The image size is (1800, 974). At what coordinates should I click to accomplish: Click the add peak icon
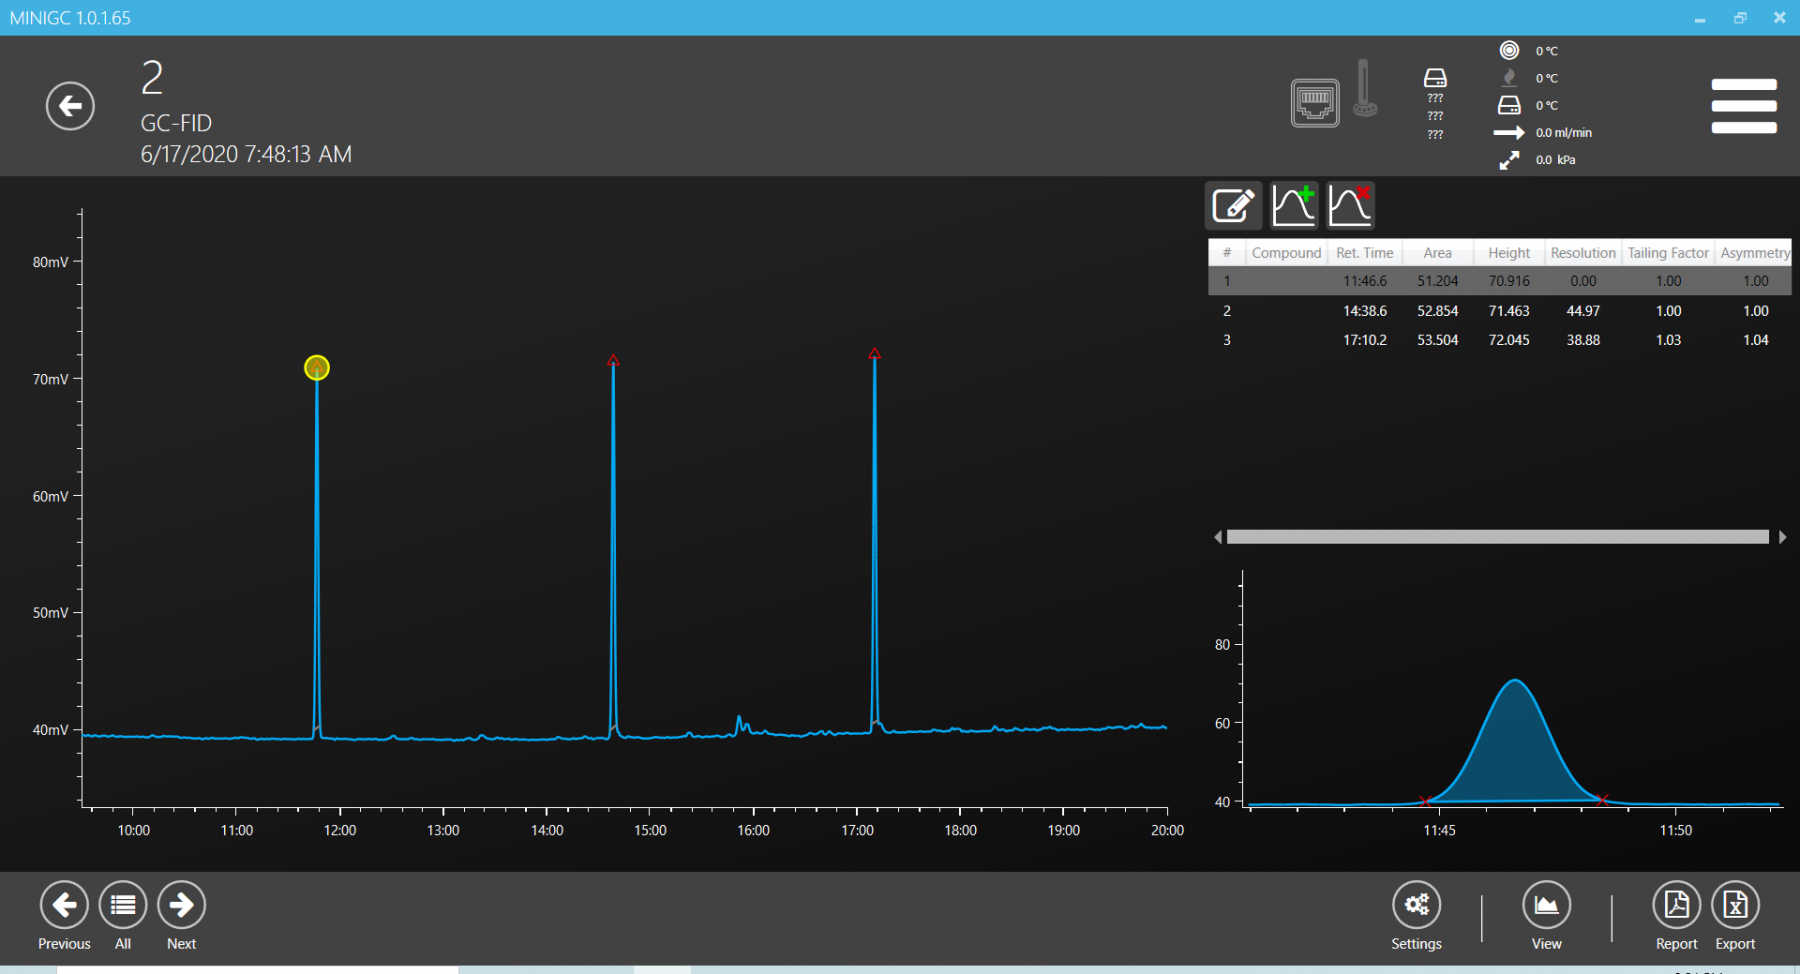click(x=1294, y=206)
